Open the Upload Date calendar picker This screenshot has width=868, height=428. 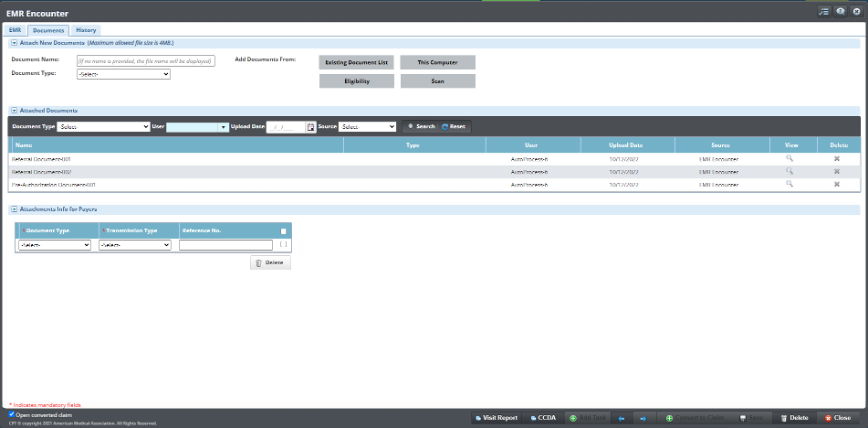click(x=310, y=127)
